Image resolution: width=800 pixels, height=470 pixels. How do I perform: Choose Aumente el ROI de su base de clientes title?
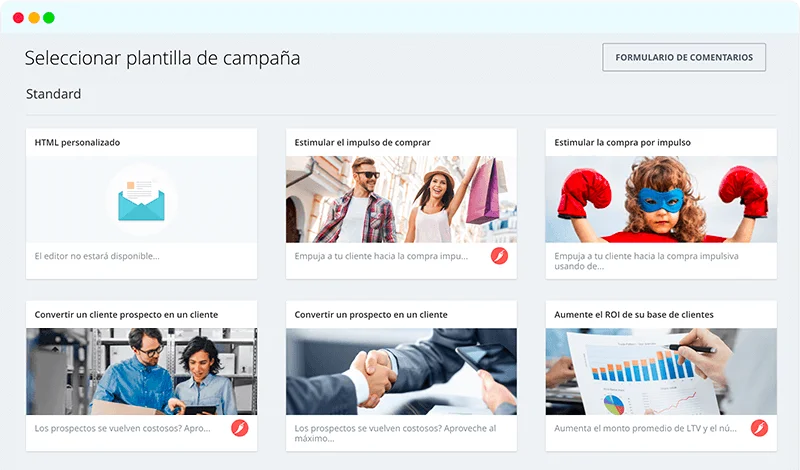point(634,314)
